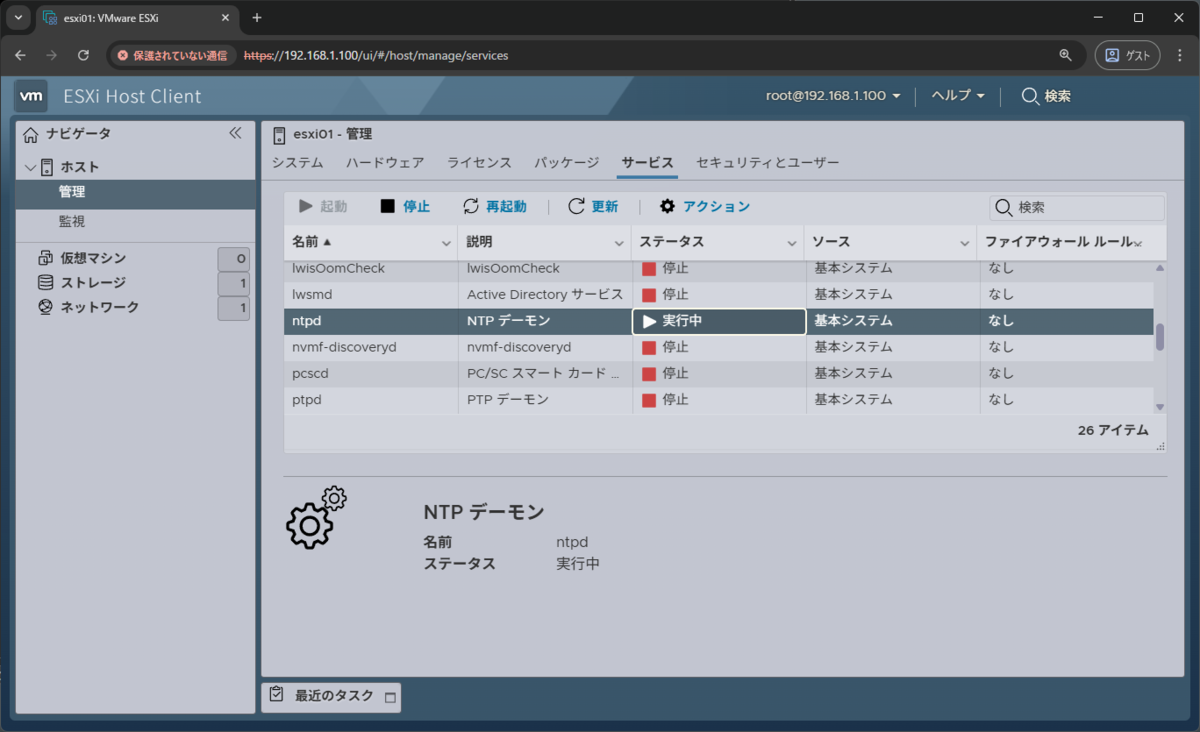Image resolution: width=1200 pixels, height=732 pixels.
Task: Click the 停止 stop button
Action: [405, 206]
